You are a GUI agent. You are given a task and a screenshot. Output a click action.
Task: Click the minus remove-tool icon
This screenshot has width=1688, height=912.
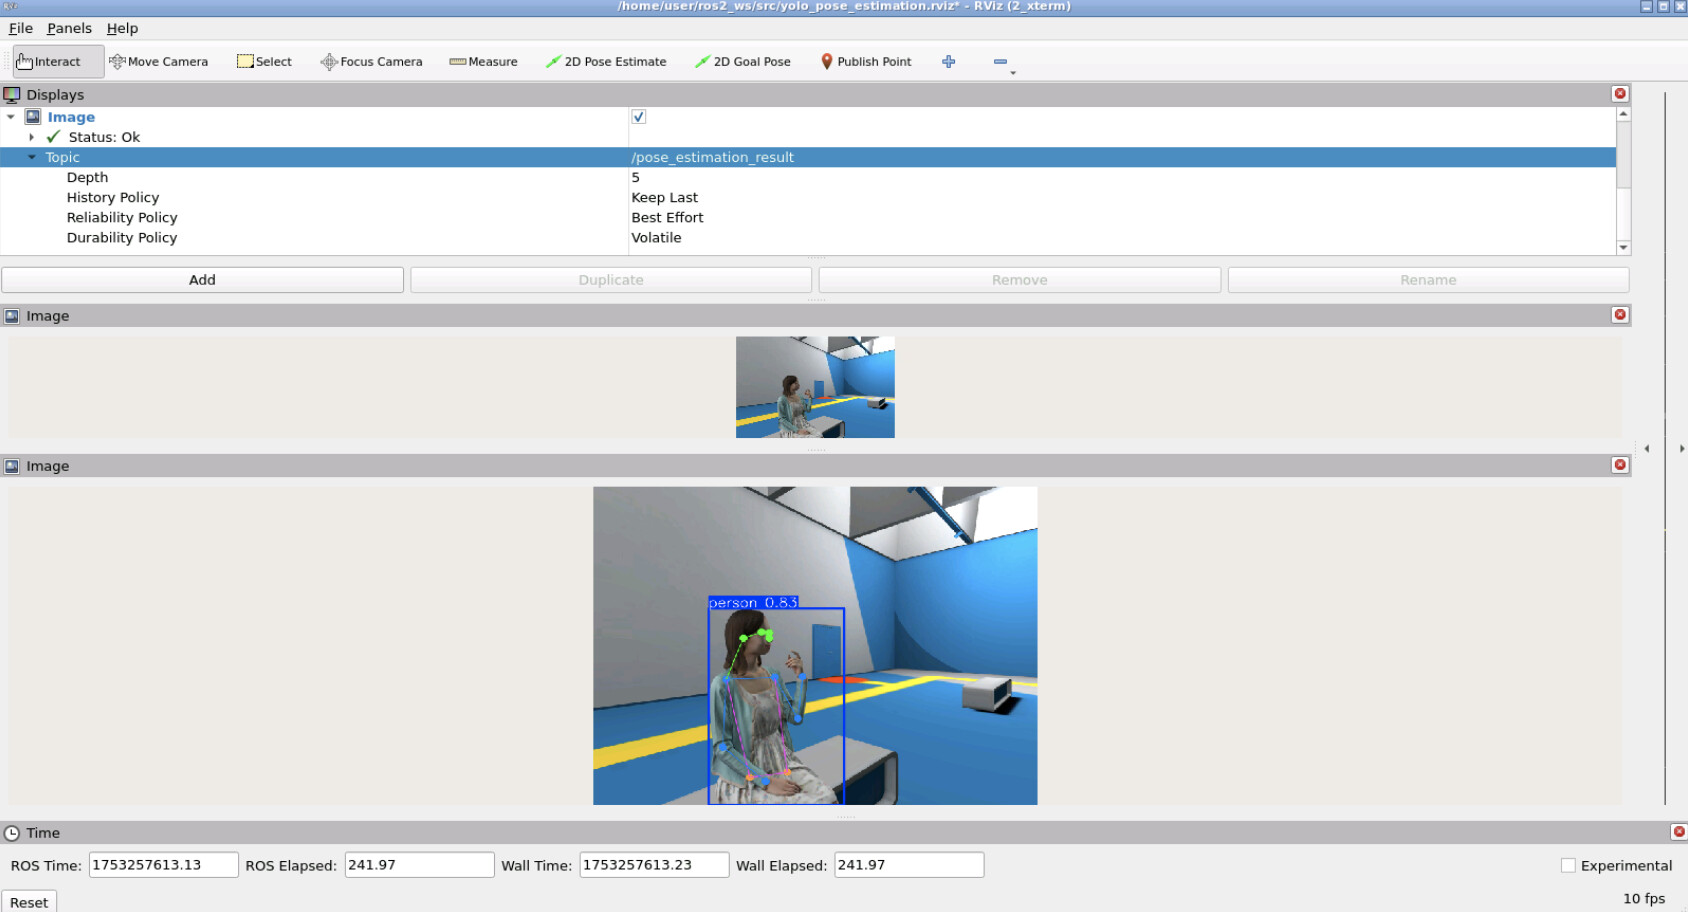point(999,62)
